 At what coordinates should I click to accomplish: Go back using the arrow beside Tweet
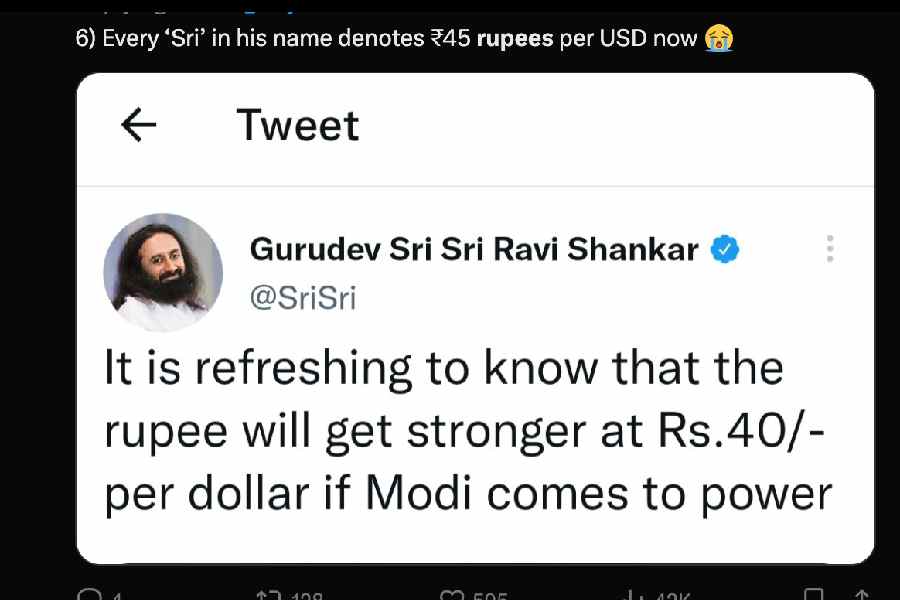tap(139, 125)
